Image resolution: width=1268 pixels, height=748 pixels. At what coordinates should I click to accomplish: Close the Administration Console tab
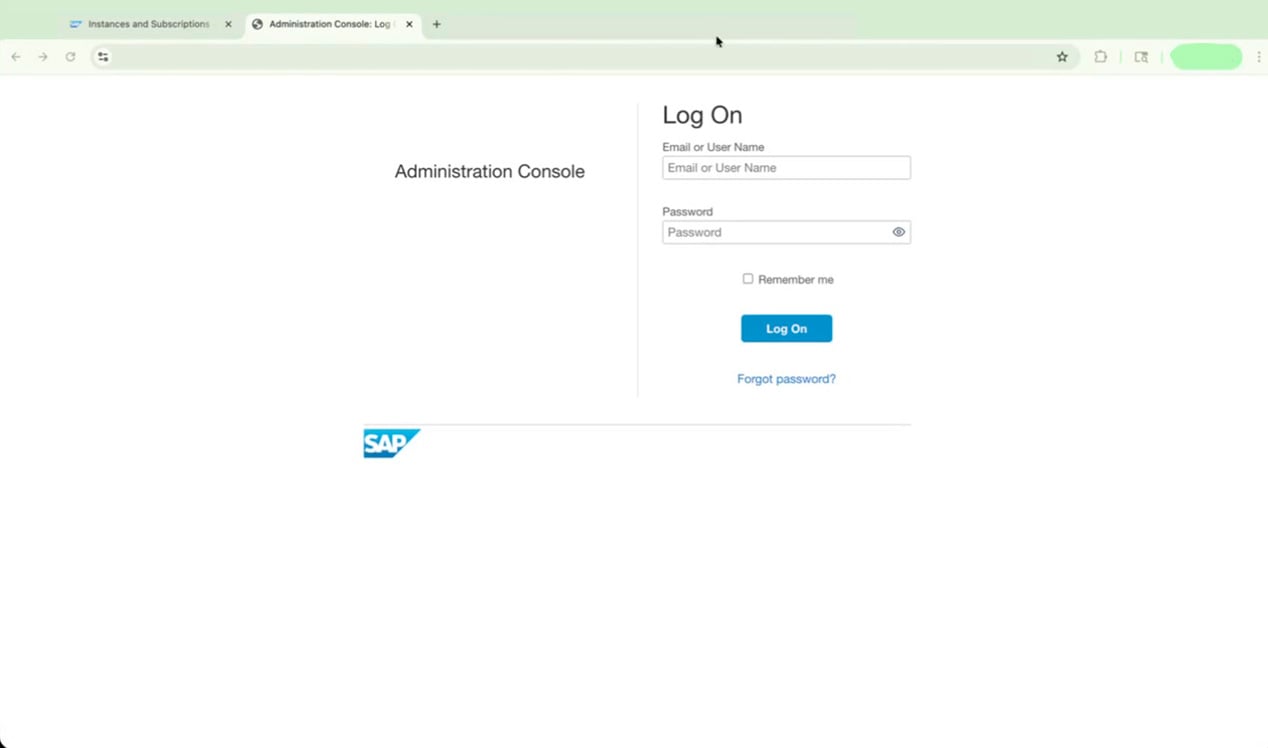(x=409, y=24)
